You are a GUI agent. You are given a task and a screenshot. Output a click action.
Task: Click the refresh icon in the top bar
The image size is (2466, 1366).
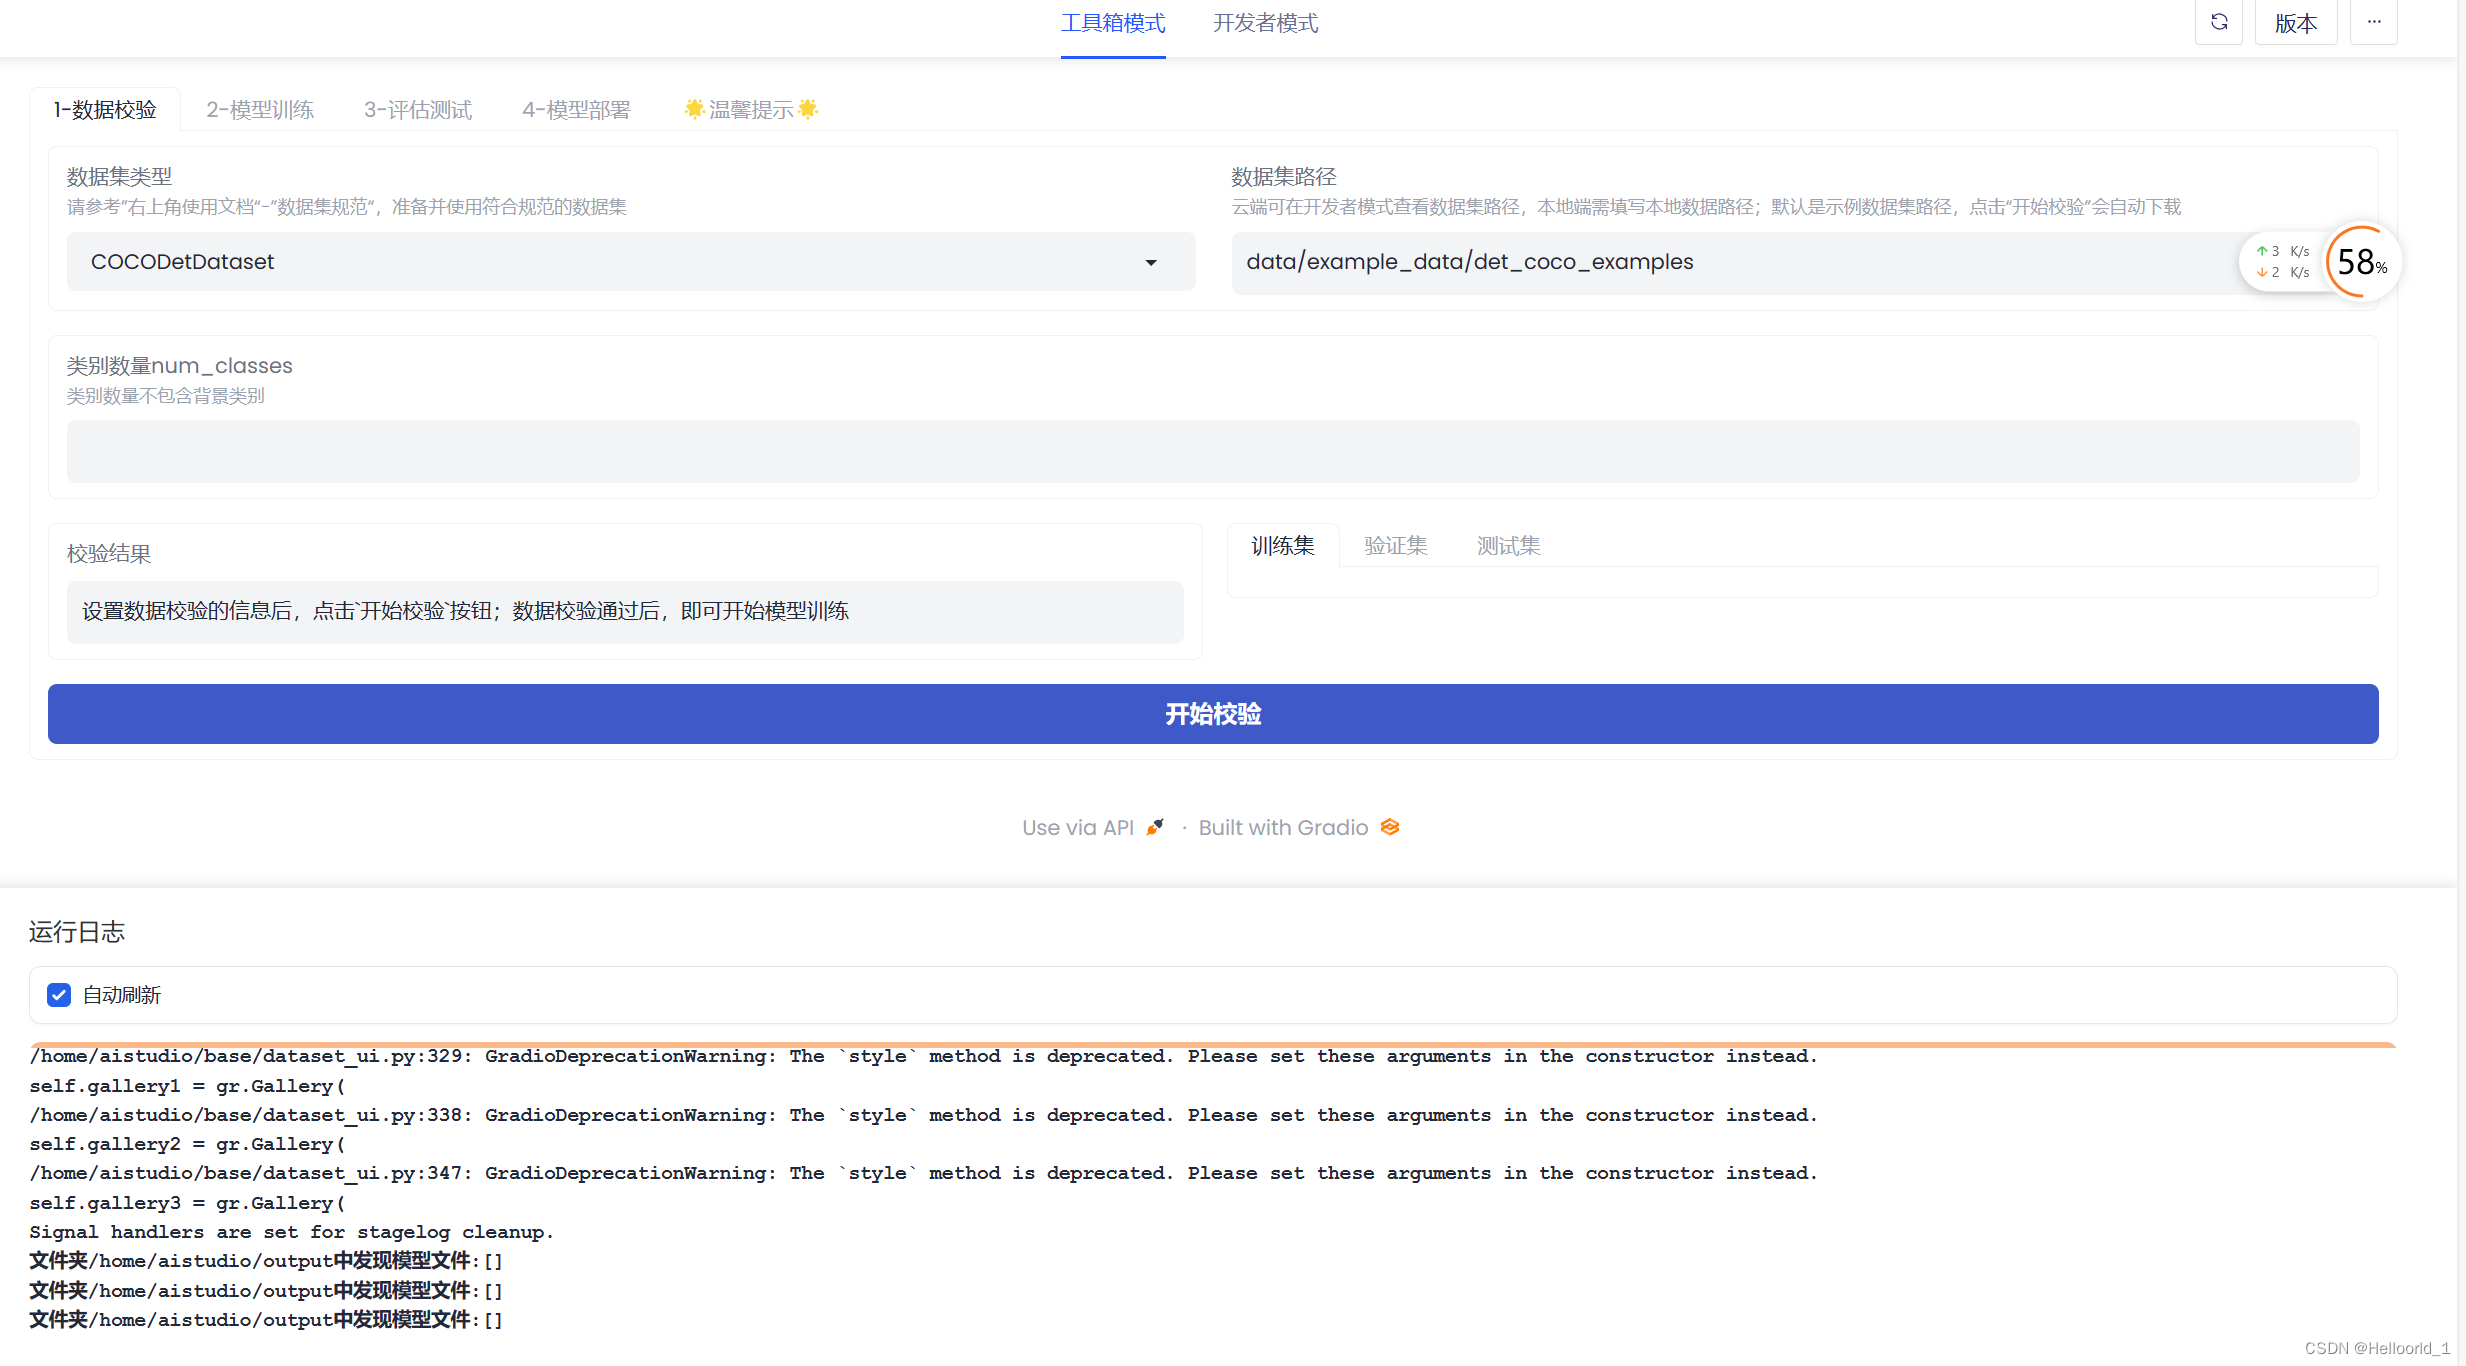tap(2218, 22)
